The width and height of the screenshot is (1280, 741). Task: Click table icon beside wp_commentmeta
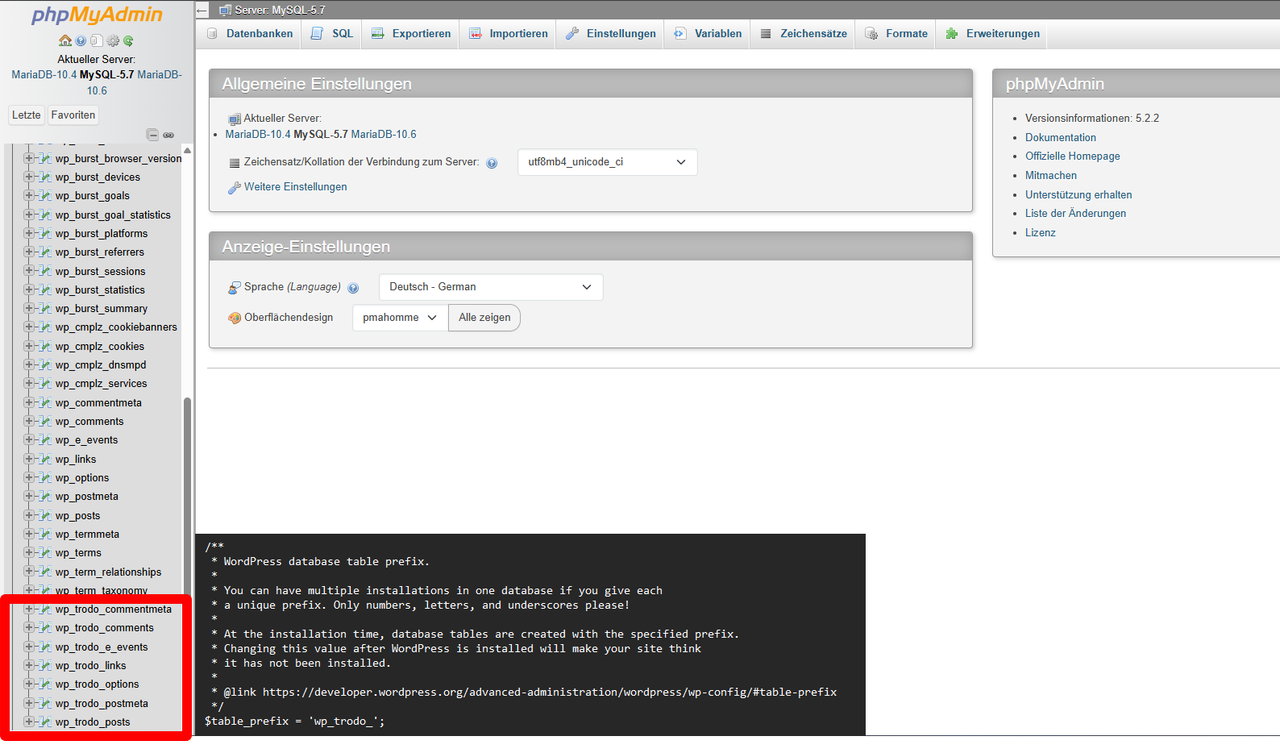coord(44,403)
